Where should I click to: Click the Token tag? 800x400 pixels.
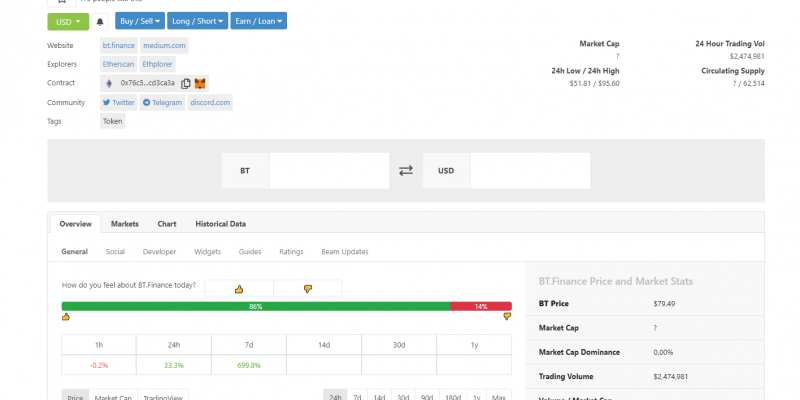113,121
